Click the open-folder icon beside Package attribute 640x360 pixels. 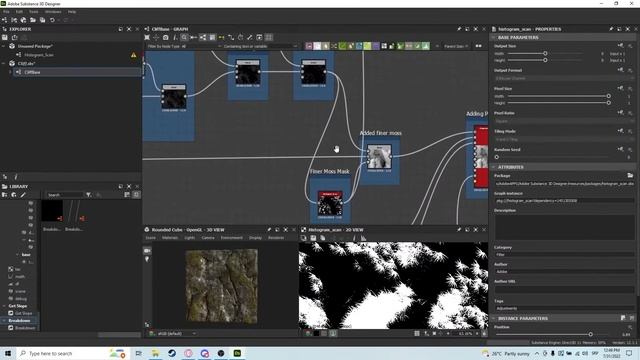click(x=630, y=176)
